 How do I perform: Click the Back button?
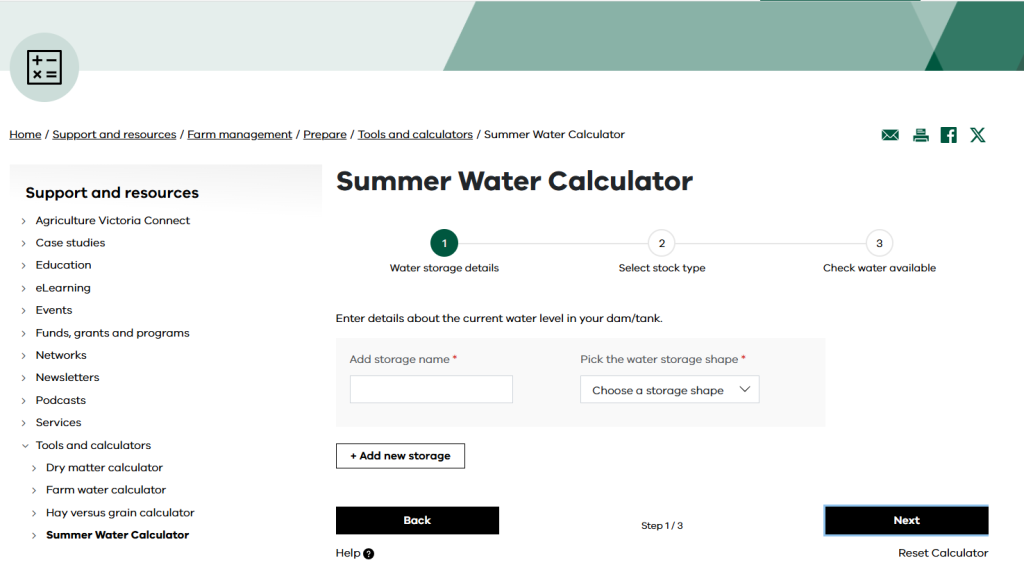click(417, 521)
